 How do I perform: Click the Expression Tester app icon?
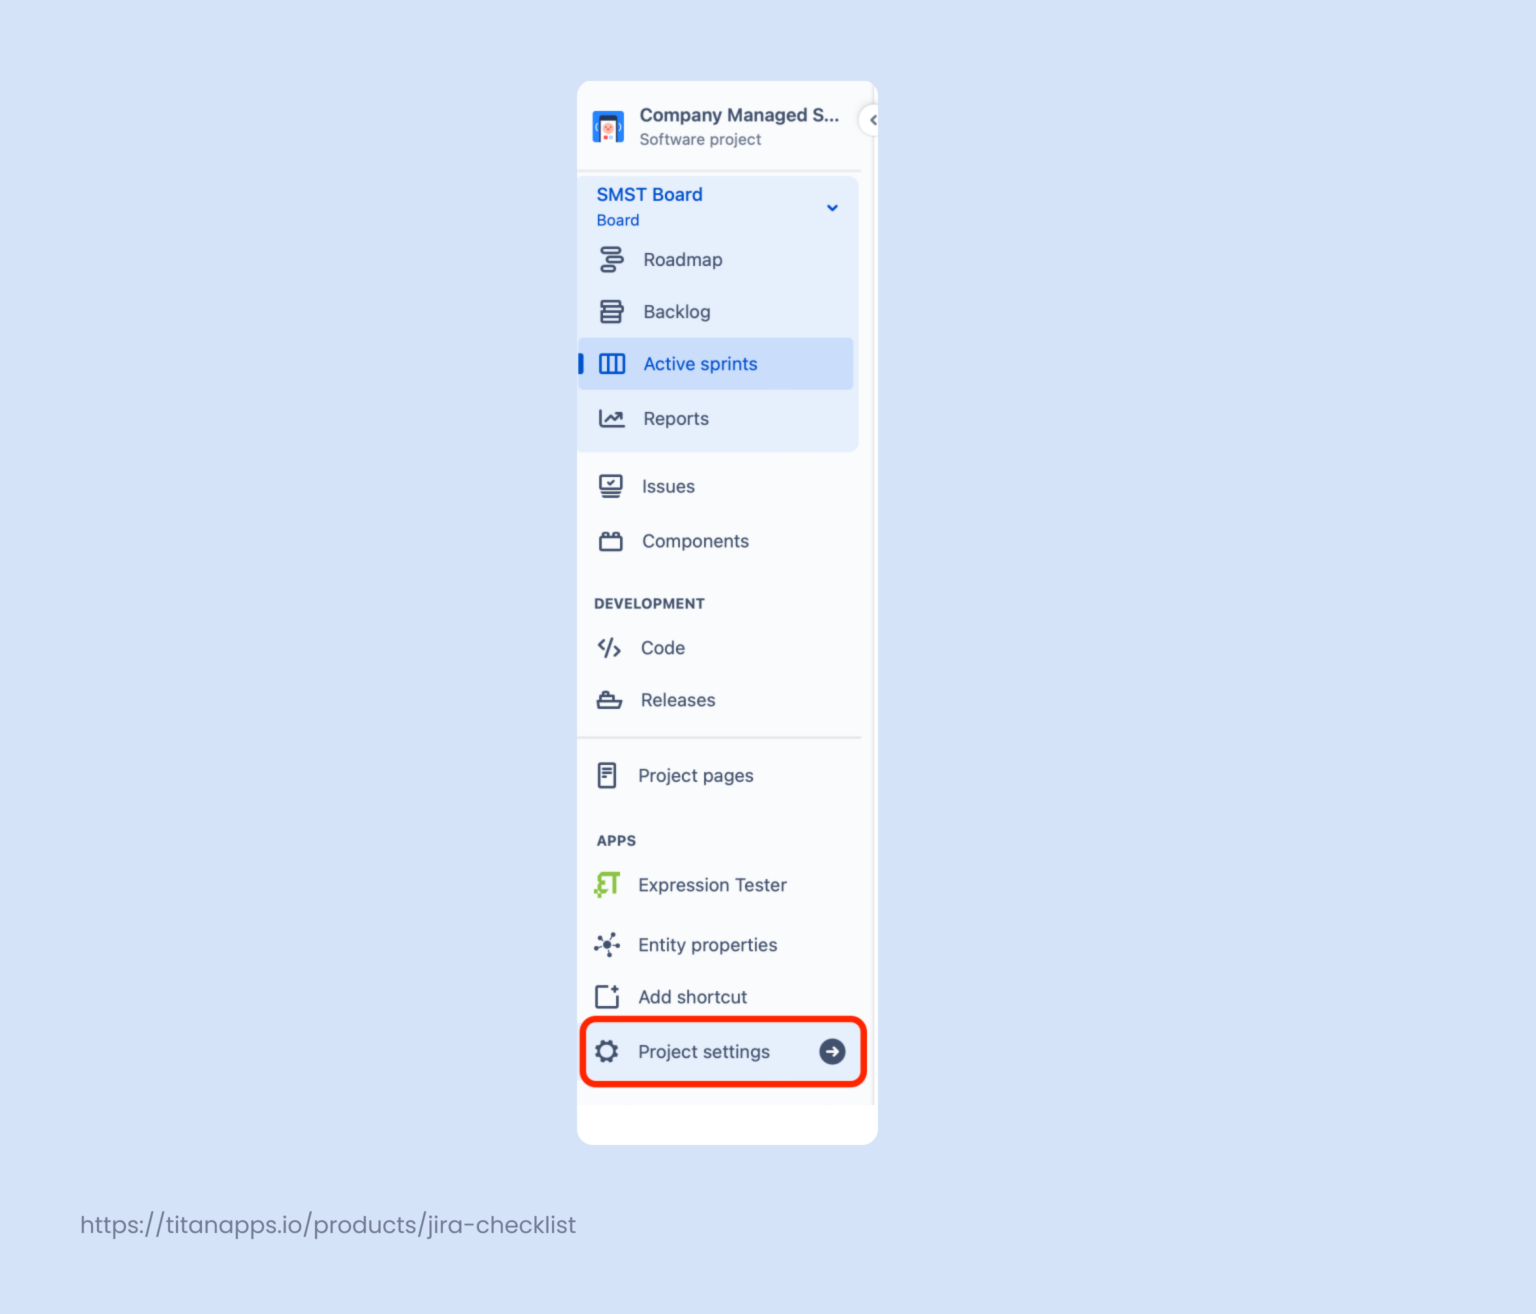coord(606,884)
